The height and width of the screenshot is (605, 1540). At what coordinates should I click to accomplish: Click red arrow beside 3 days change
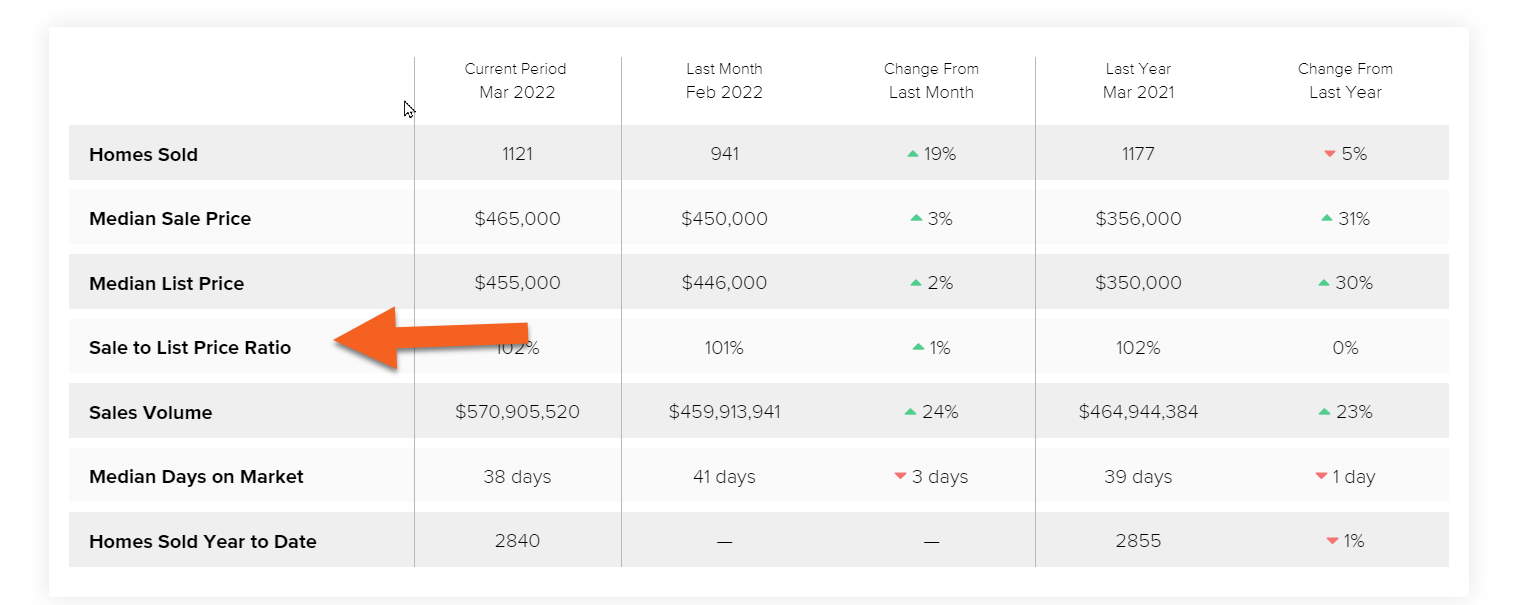pyautogui.click(x=900, y=477)
